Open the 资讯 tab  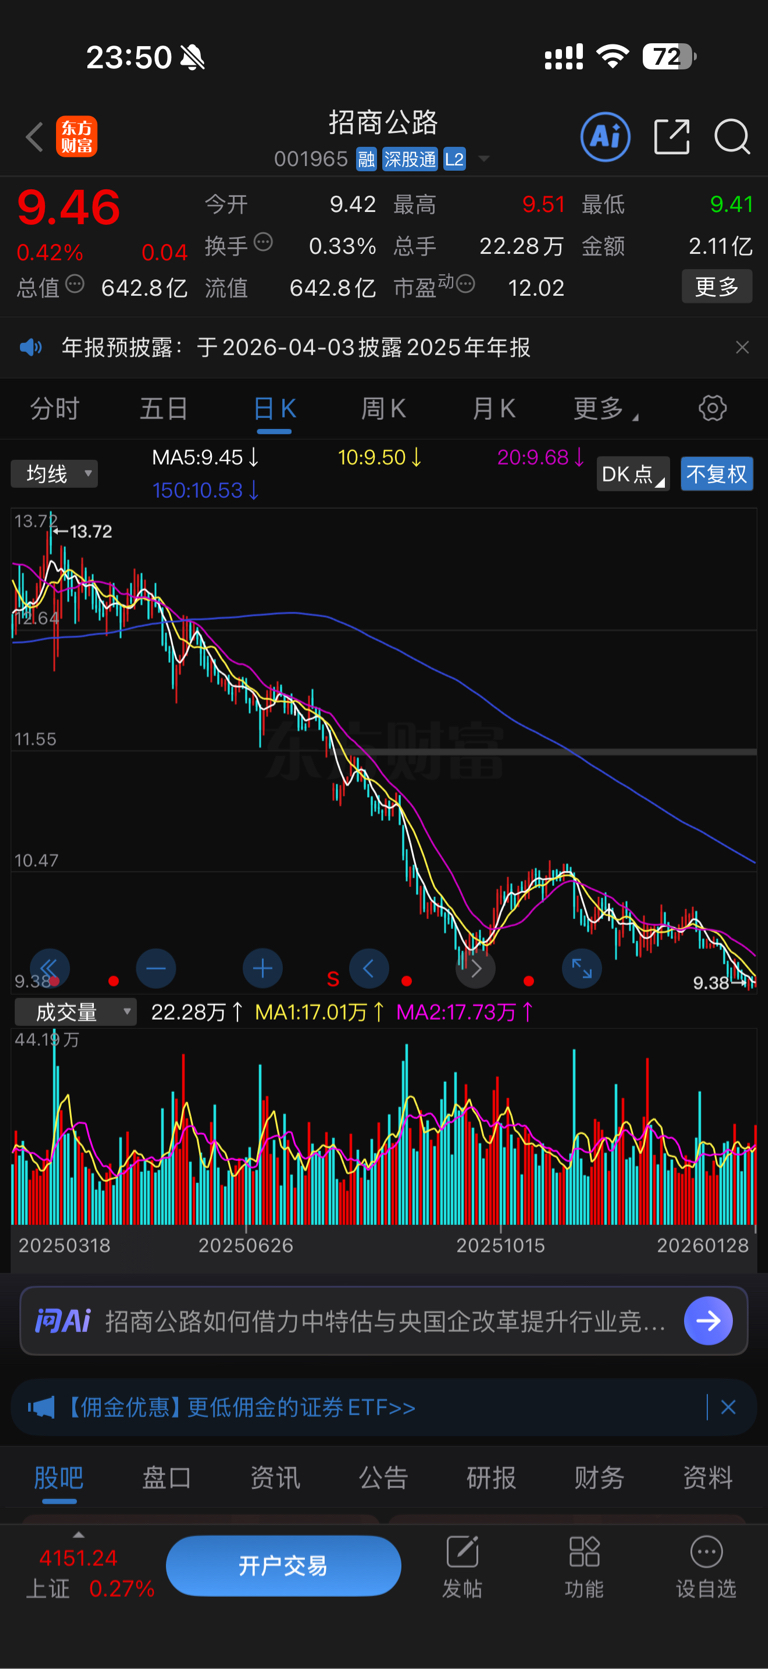click(x=275, y=1478)
